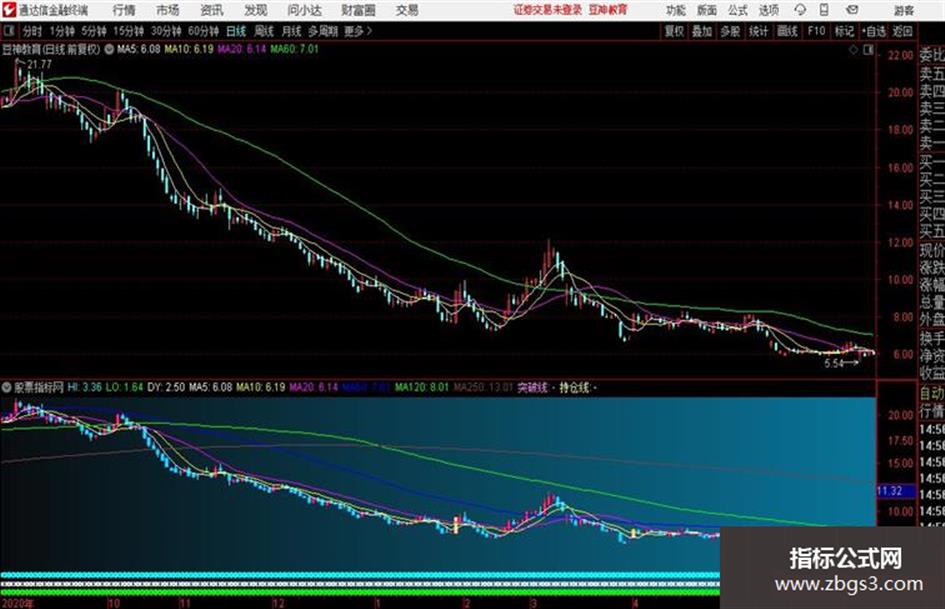945x609 pixels.
Task: Click the 叠加 overlay toolbar button
Action: tap(702, 31)
